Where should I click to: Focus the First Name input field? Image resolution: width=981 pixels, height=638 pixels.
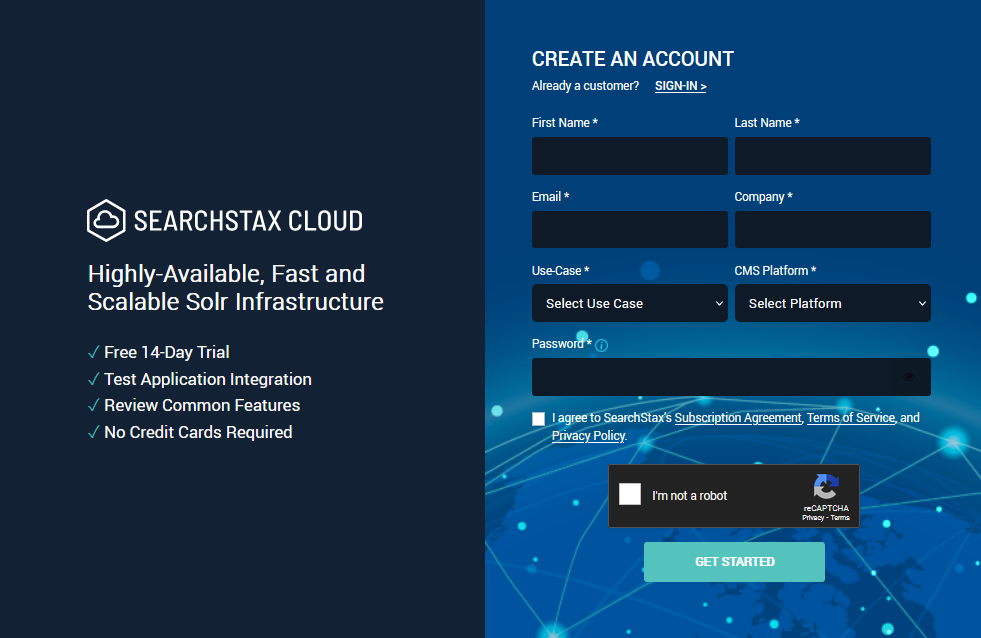(x=629, y=156)
